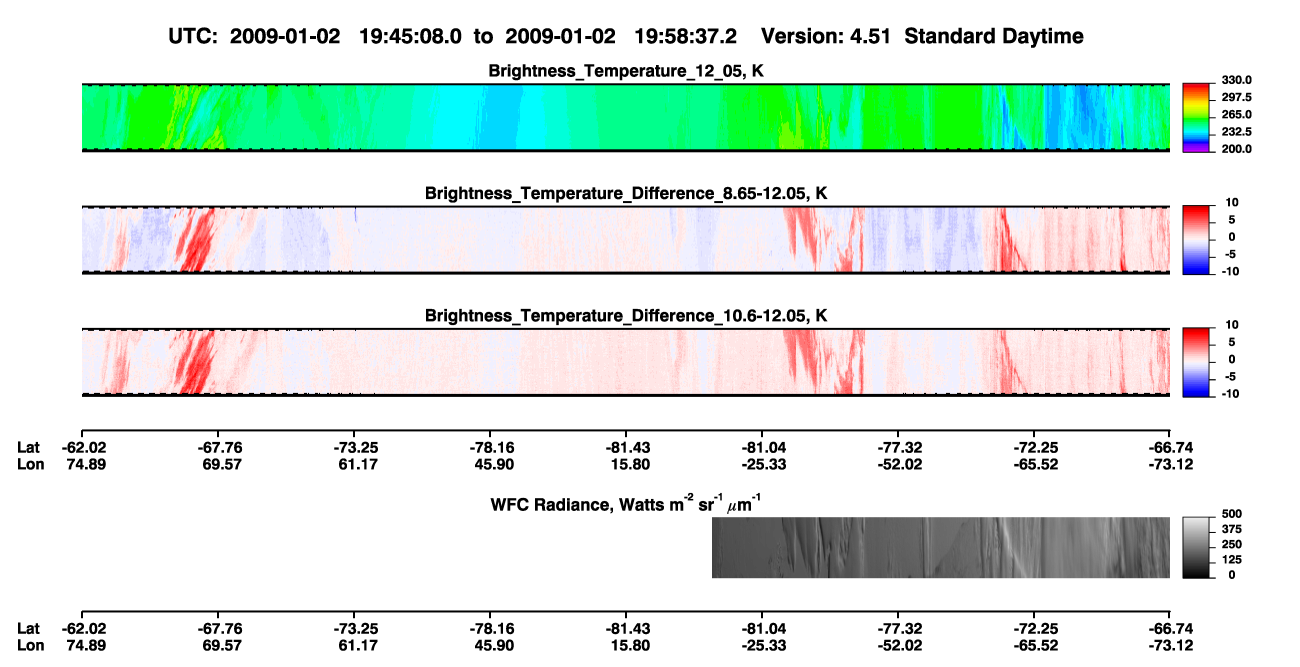Click the Standard Daytime label in header
This screenshot has height=667, width=1300.
pyautogui.click(x=993, y=37)
